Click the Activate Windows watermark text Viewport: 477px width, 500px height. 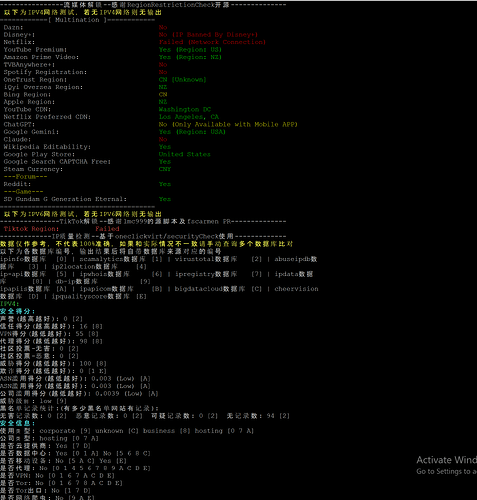pos(446,460)
